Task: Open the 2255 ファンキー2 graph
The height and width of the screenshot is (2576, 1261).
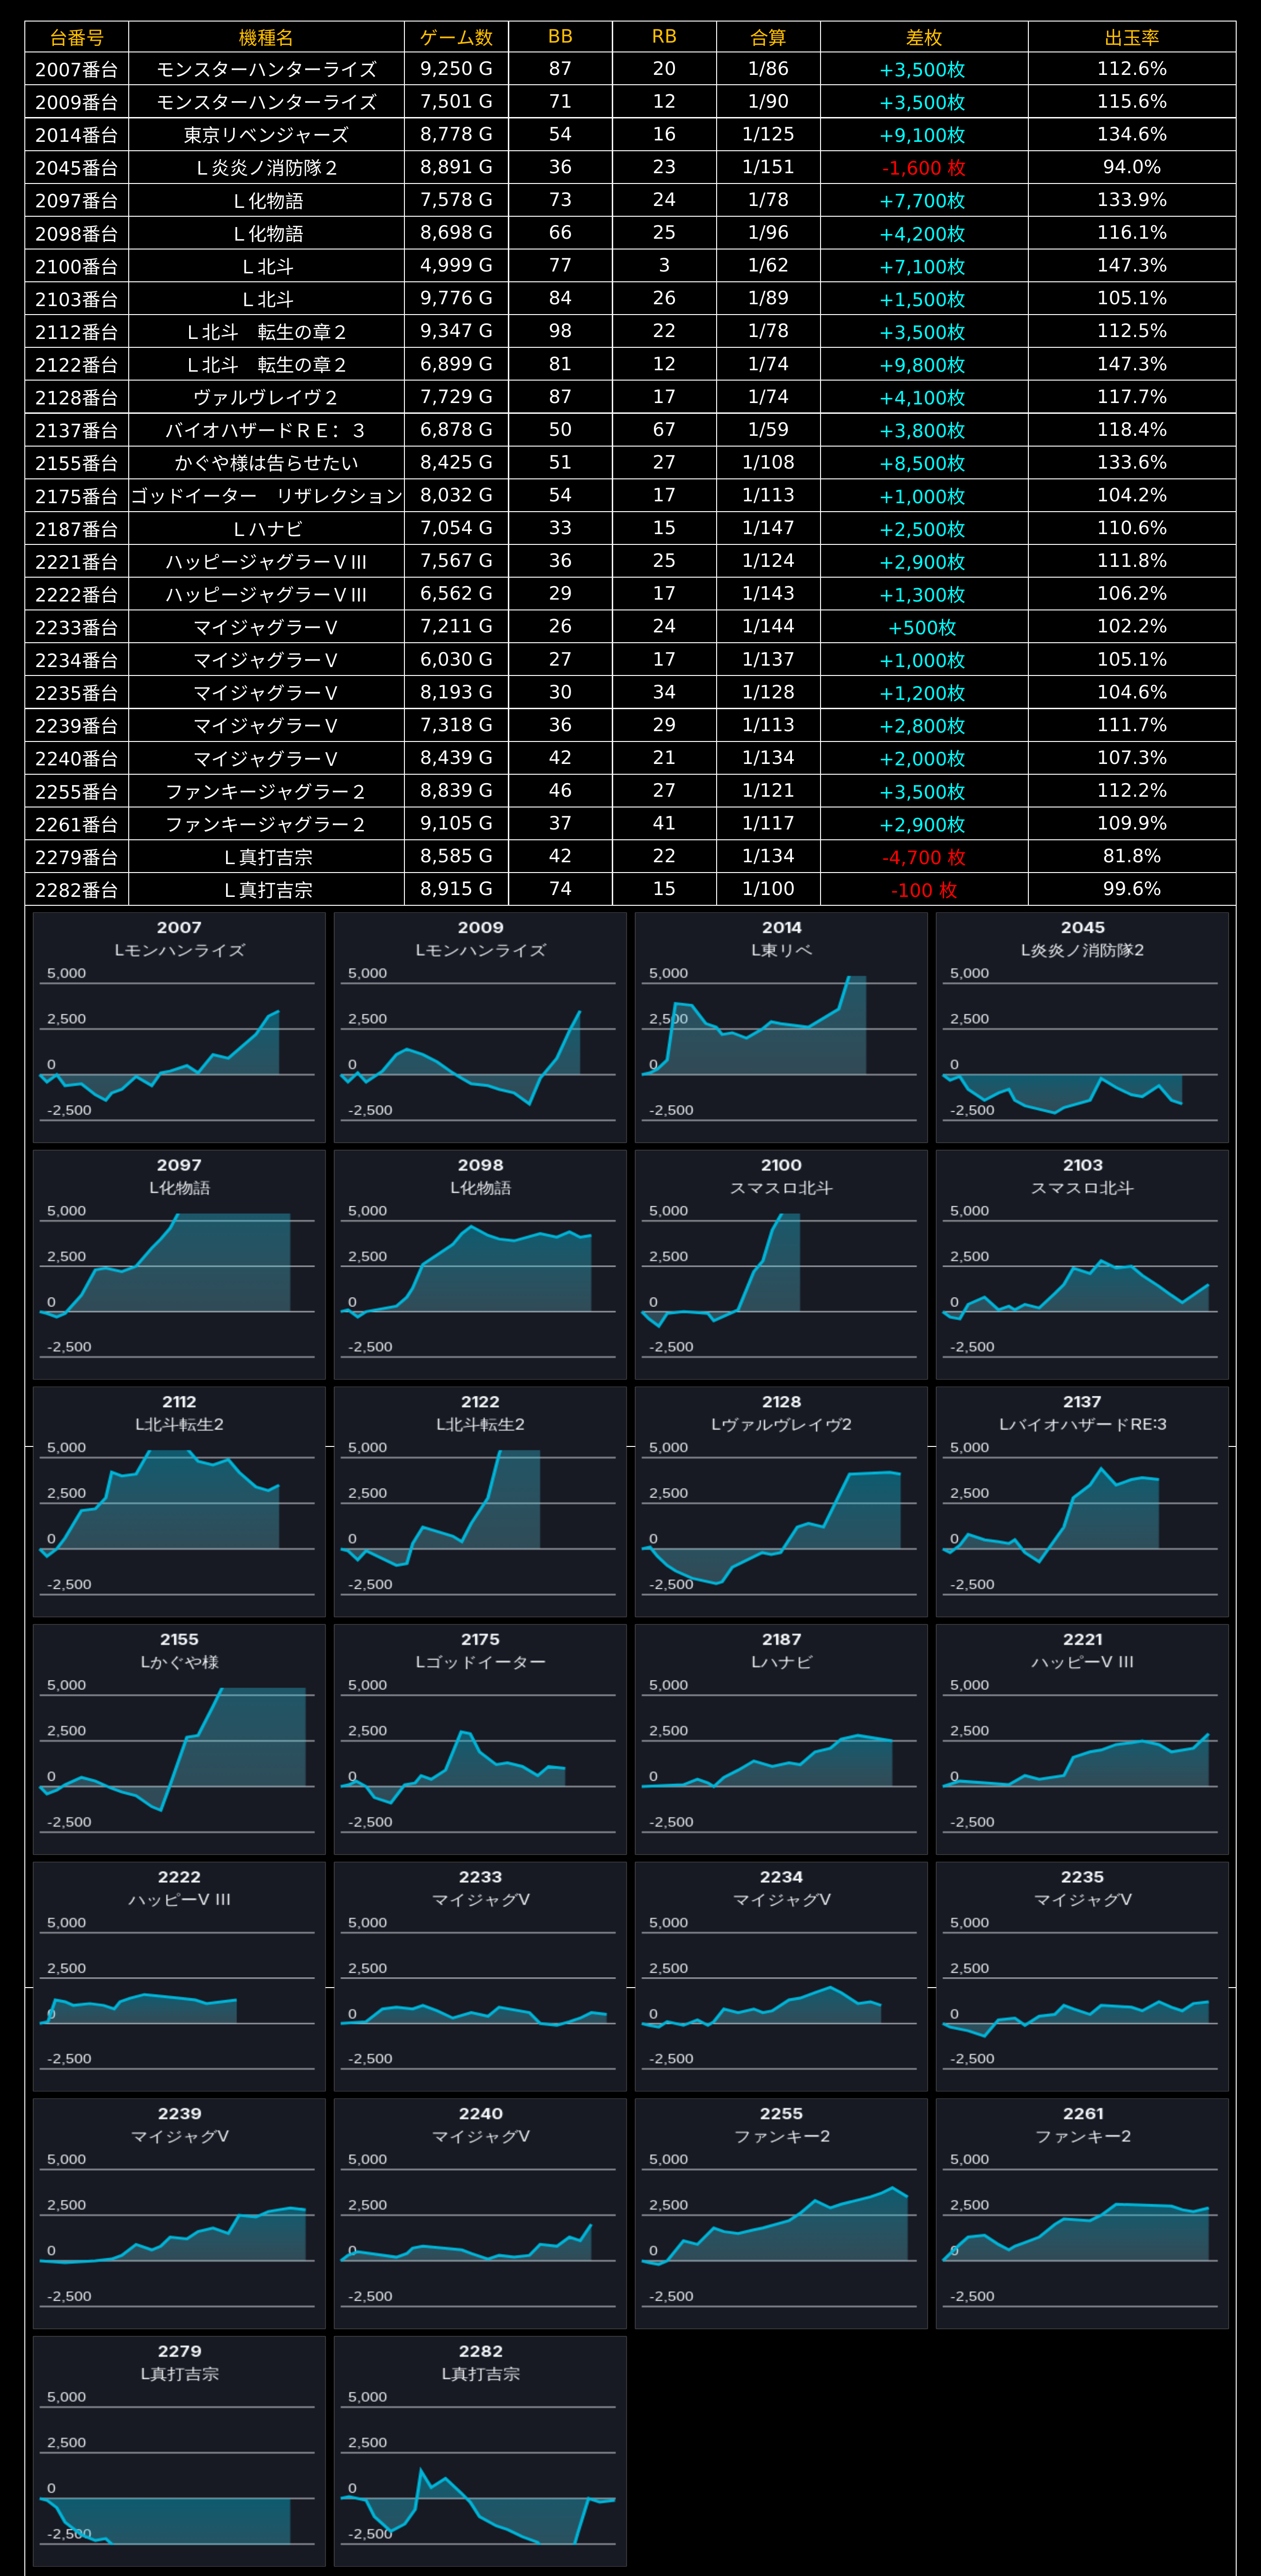Action: (781, 2213)
